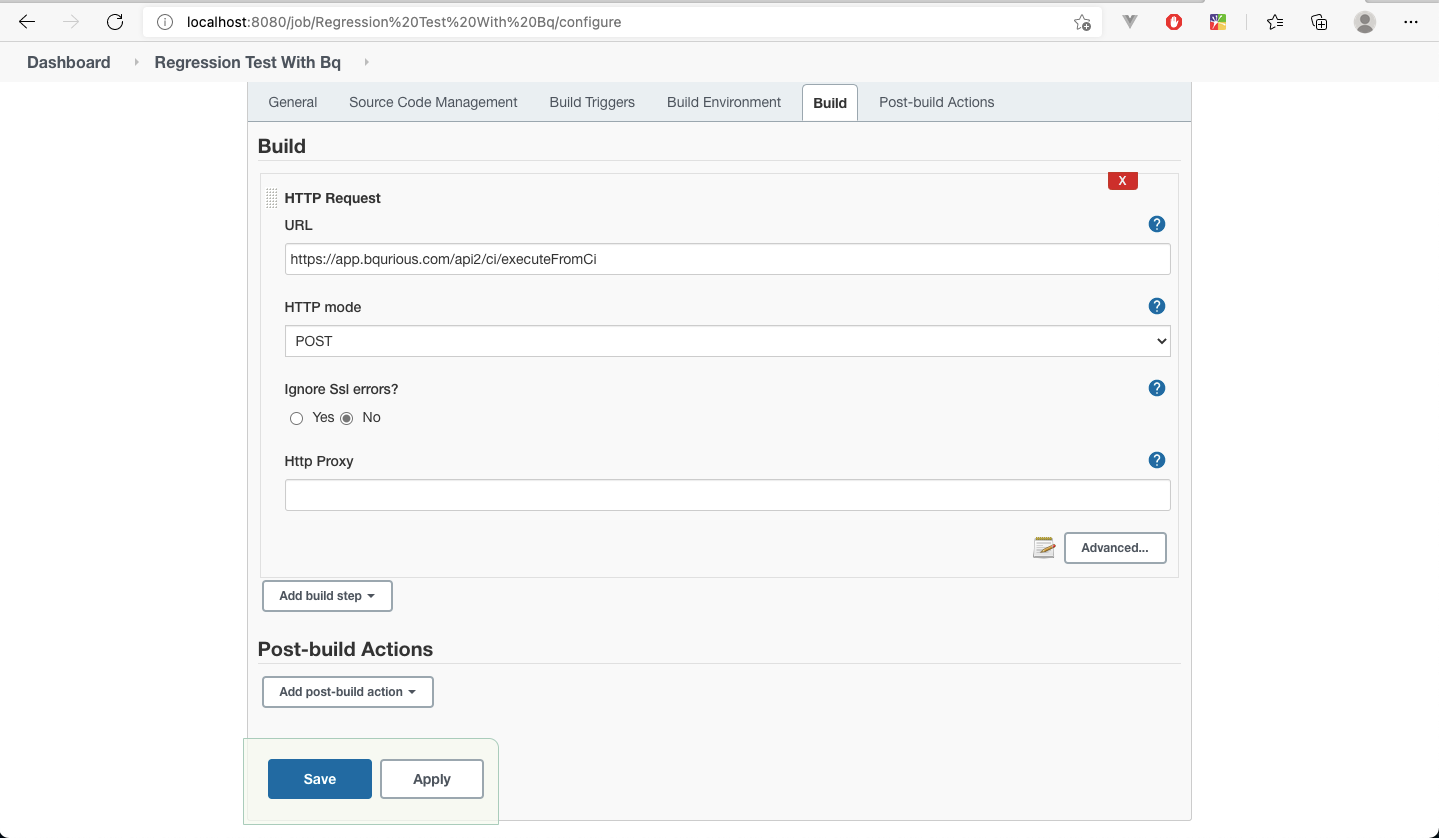The width and height of the screenshot is (1439, 838).
Task: Open the Add build step dropdown
Action: click(x=327, y=596)
